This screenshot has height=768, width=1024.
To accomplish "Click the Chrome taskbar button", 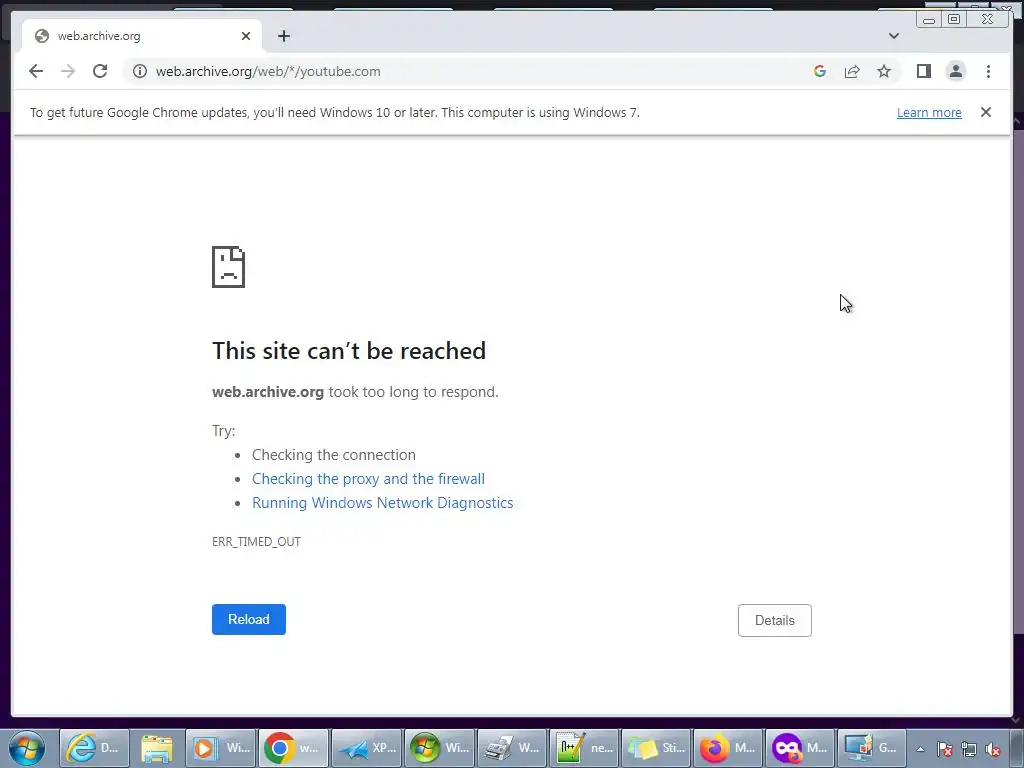I will tap(293, 748).
